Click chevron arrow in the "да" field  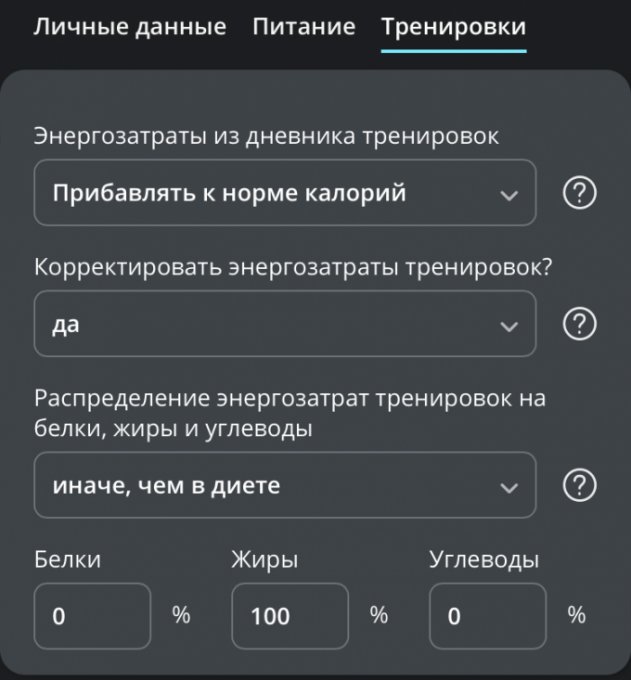point(509,326)
